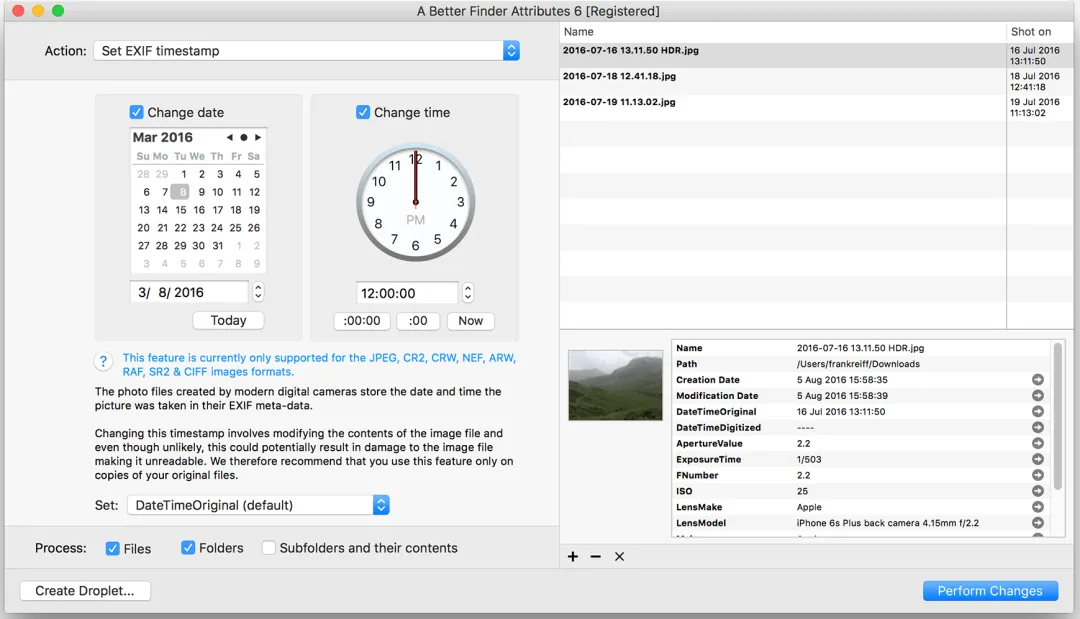Uncheck the Change date checkbox
This screenshot has width=1080, height=619.
pyautogui.click(x=136, y=112)
